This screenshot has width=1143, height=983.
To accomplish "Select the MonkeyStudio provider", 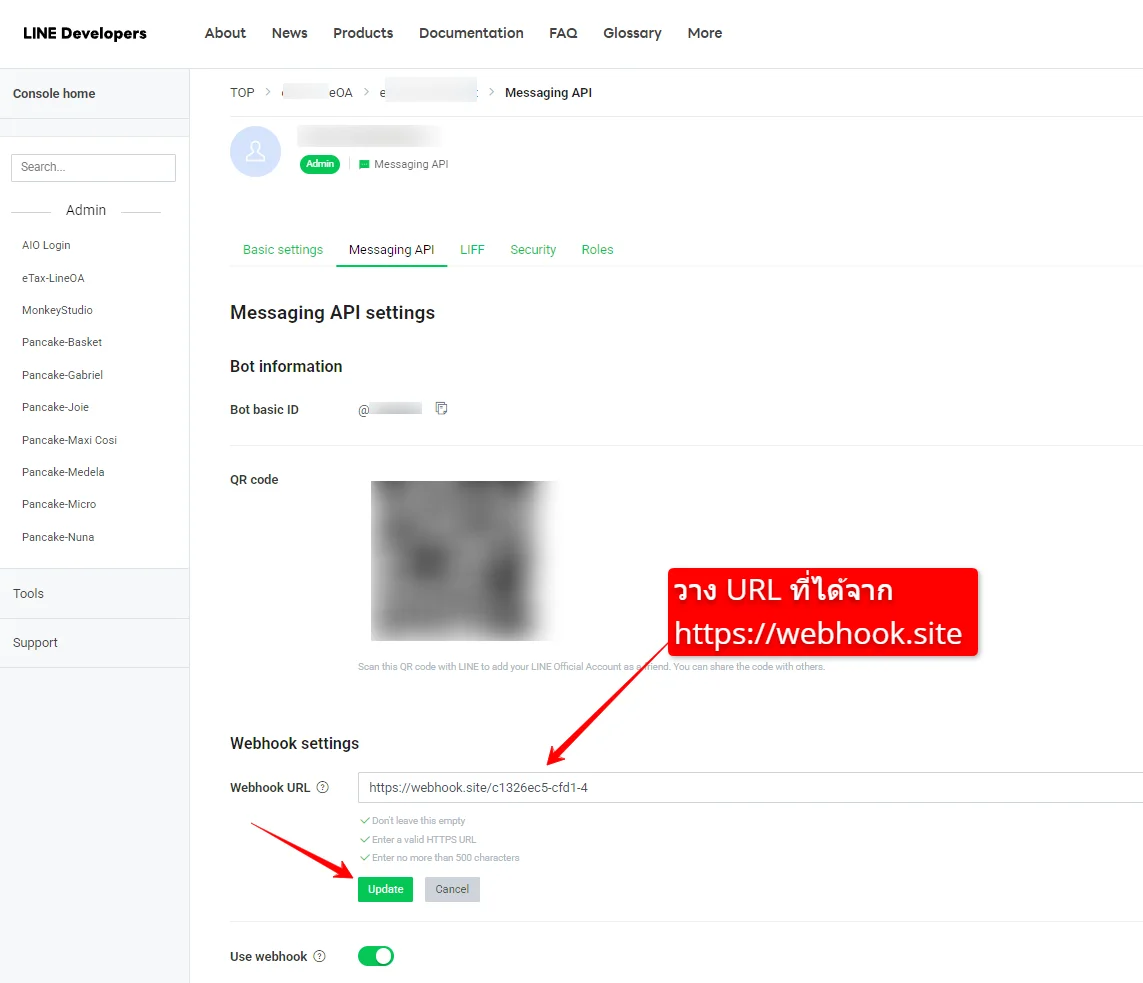I will [x=57, y=310].
